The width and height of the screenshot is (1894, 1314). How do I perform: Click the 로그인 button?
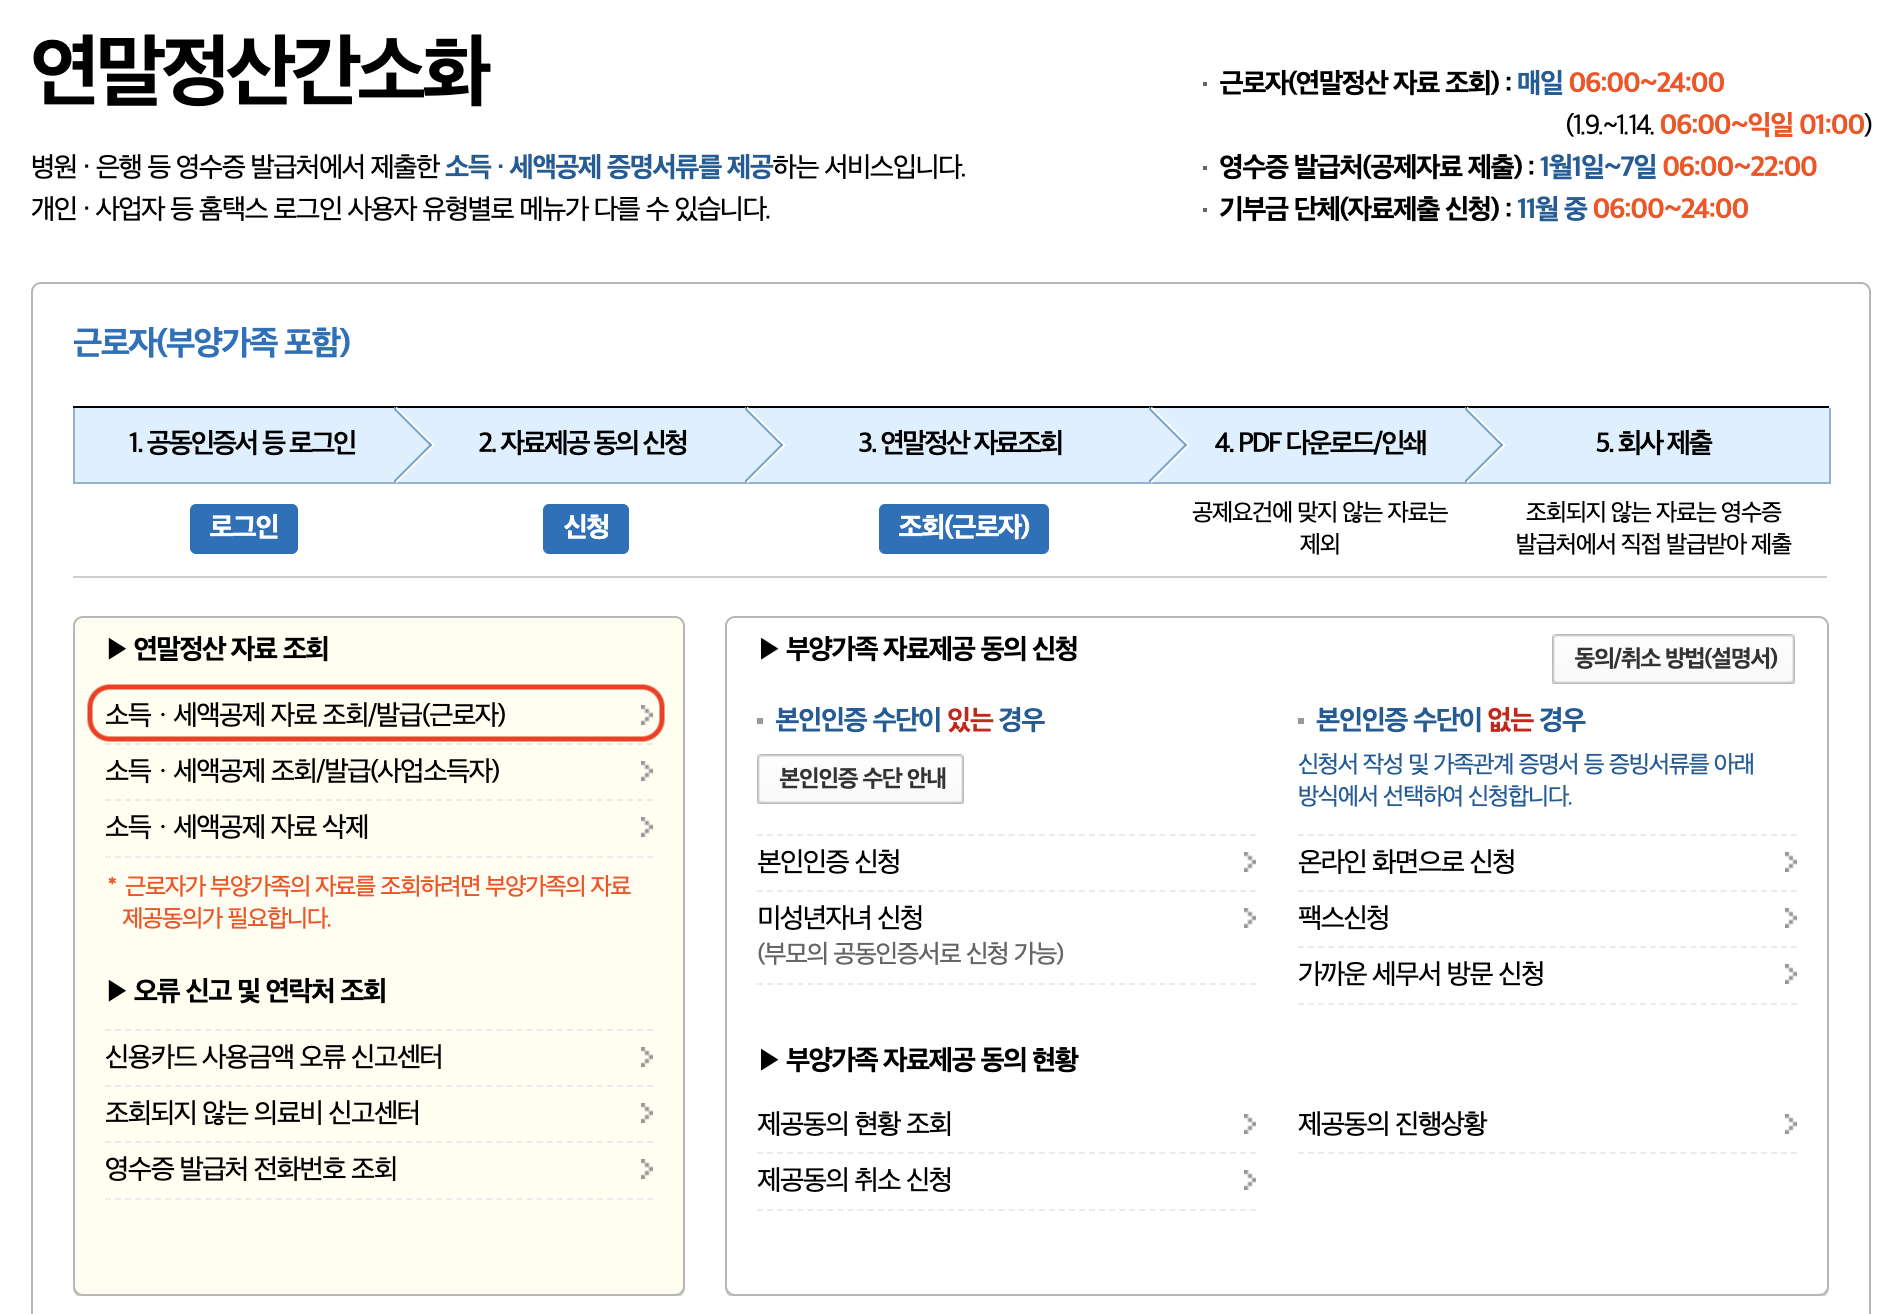[x=243, y=529]
